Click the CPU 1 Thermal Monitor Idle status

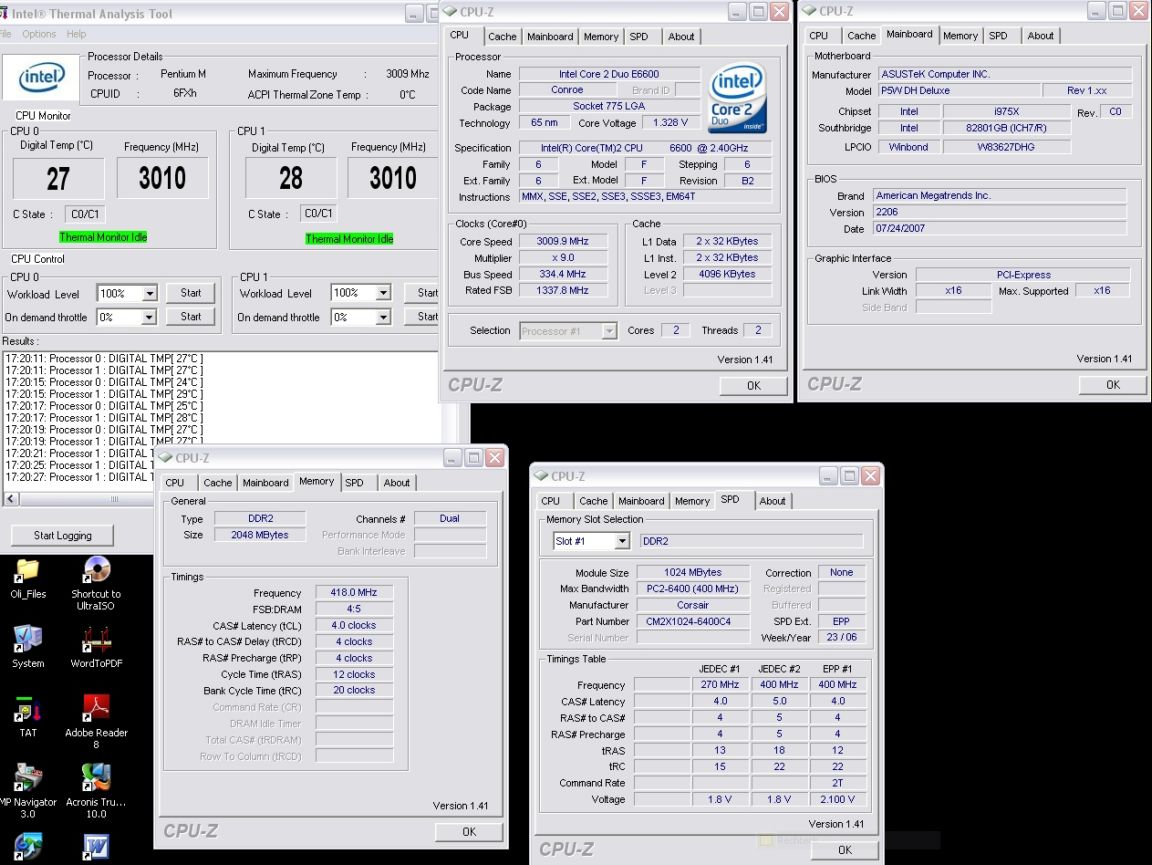coord(349,239)
